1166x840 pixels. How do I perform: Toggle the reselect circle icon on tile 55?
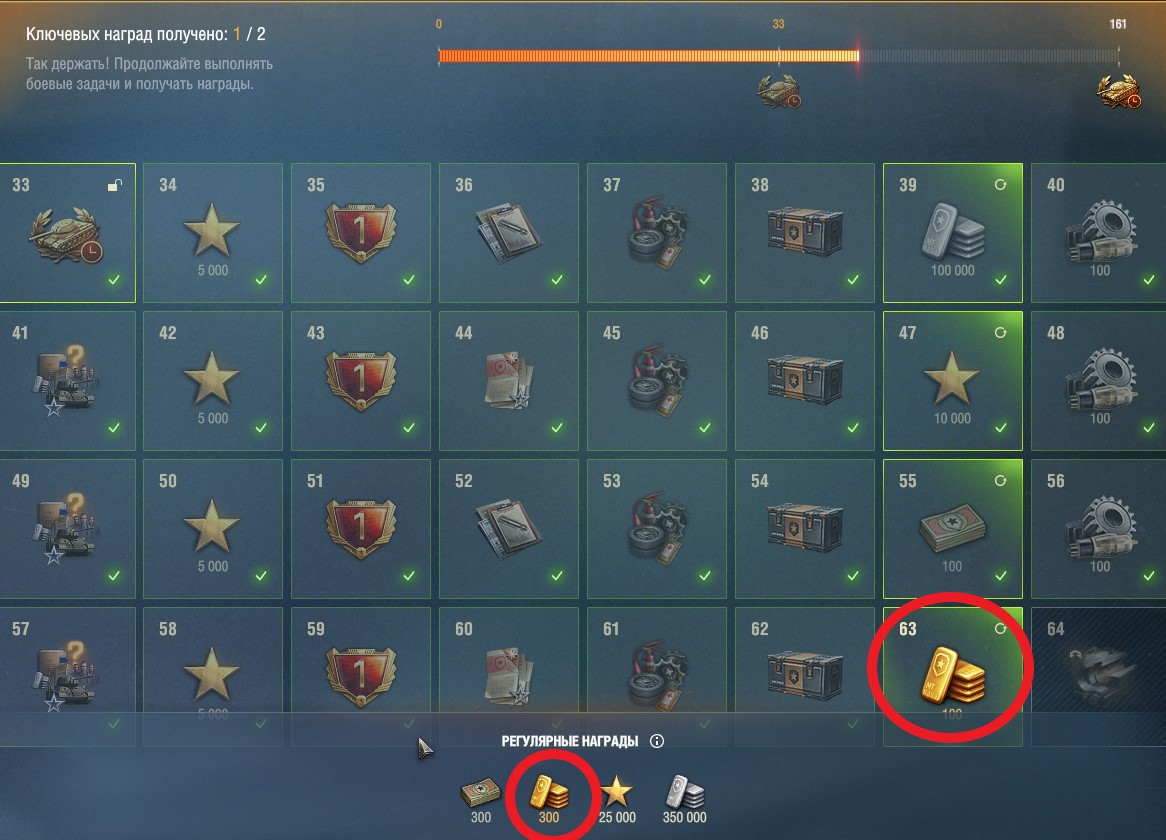point(1000,481)
